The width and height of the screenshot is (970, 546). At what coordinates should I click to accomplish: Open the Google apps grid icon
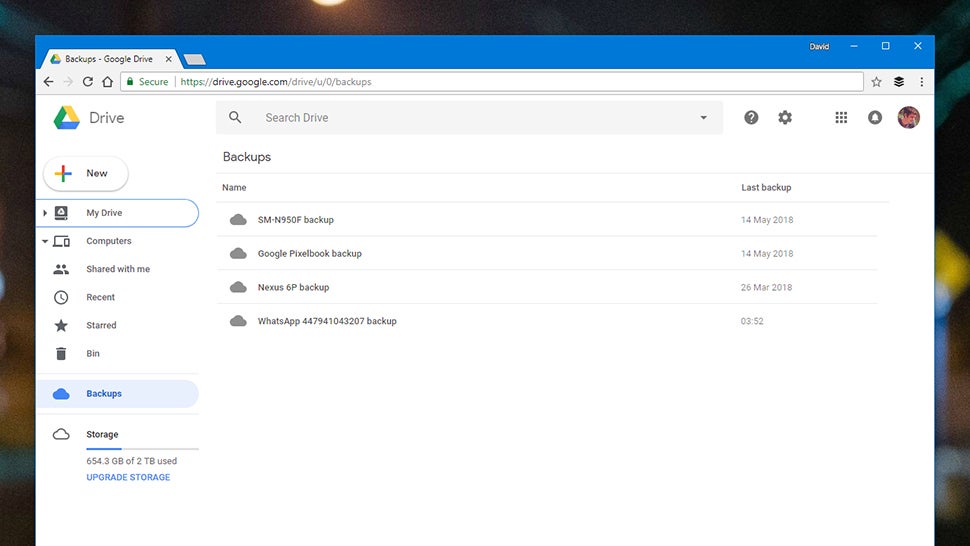click(841, 117)
